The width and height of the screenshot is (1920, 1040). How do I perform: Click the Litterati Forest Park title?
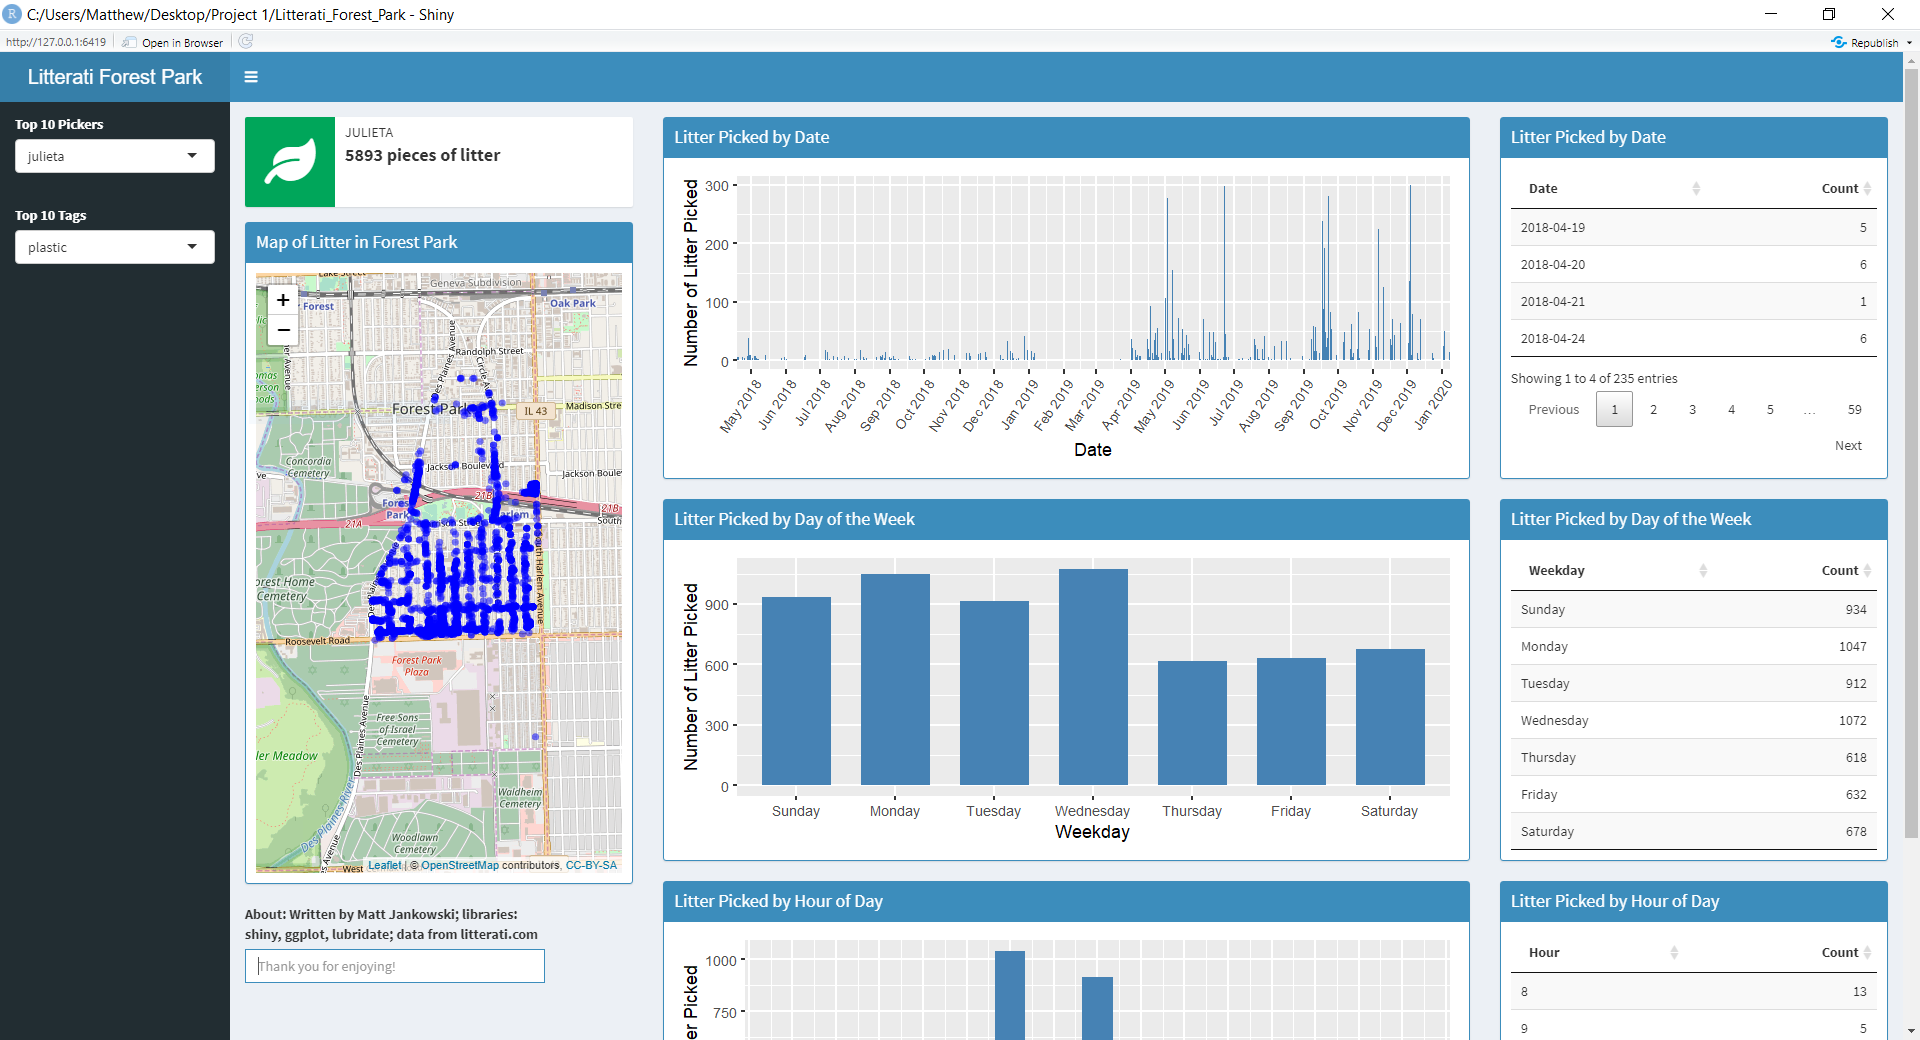click(115, 77)
